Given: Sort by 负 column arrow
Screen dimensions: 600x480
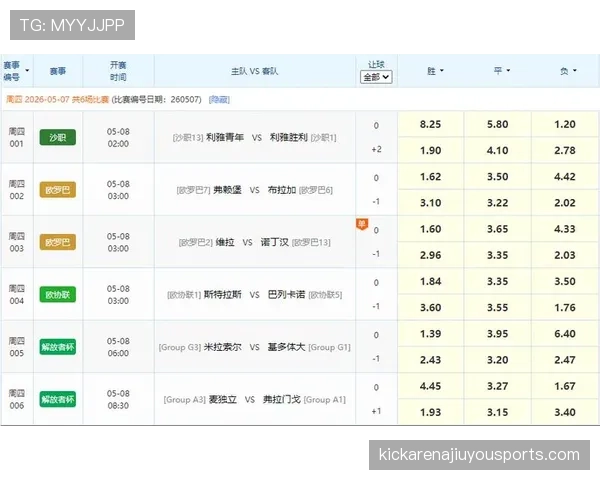Looking at the screenshot, I should pos(575,71).
